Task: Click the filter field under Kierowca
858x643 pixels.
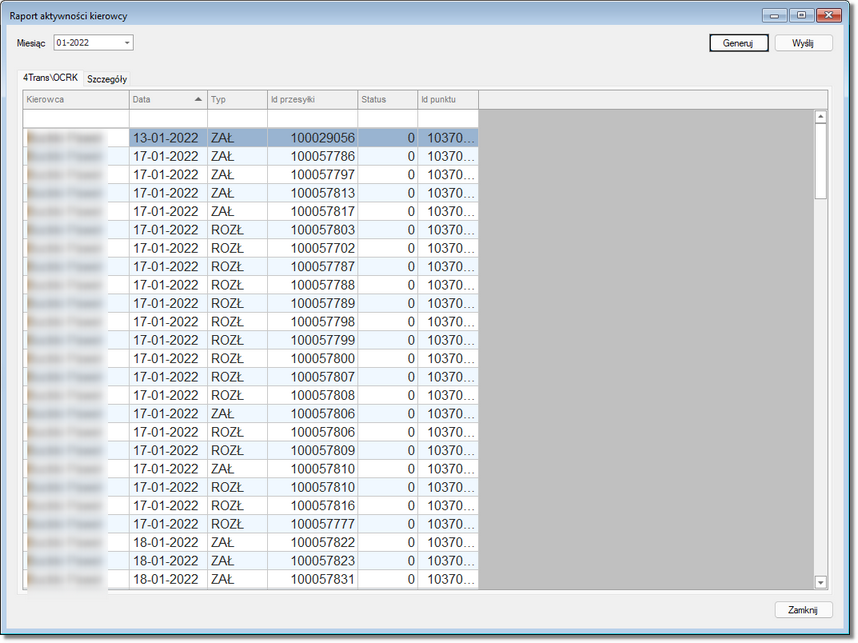Action: click(76, 118)
